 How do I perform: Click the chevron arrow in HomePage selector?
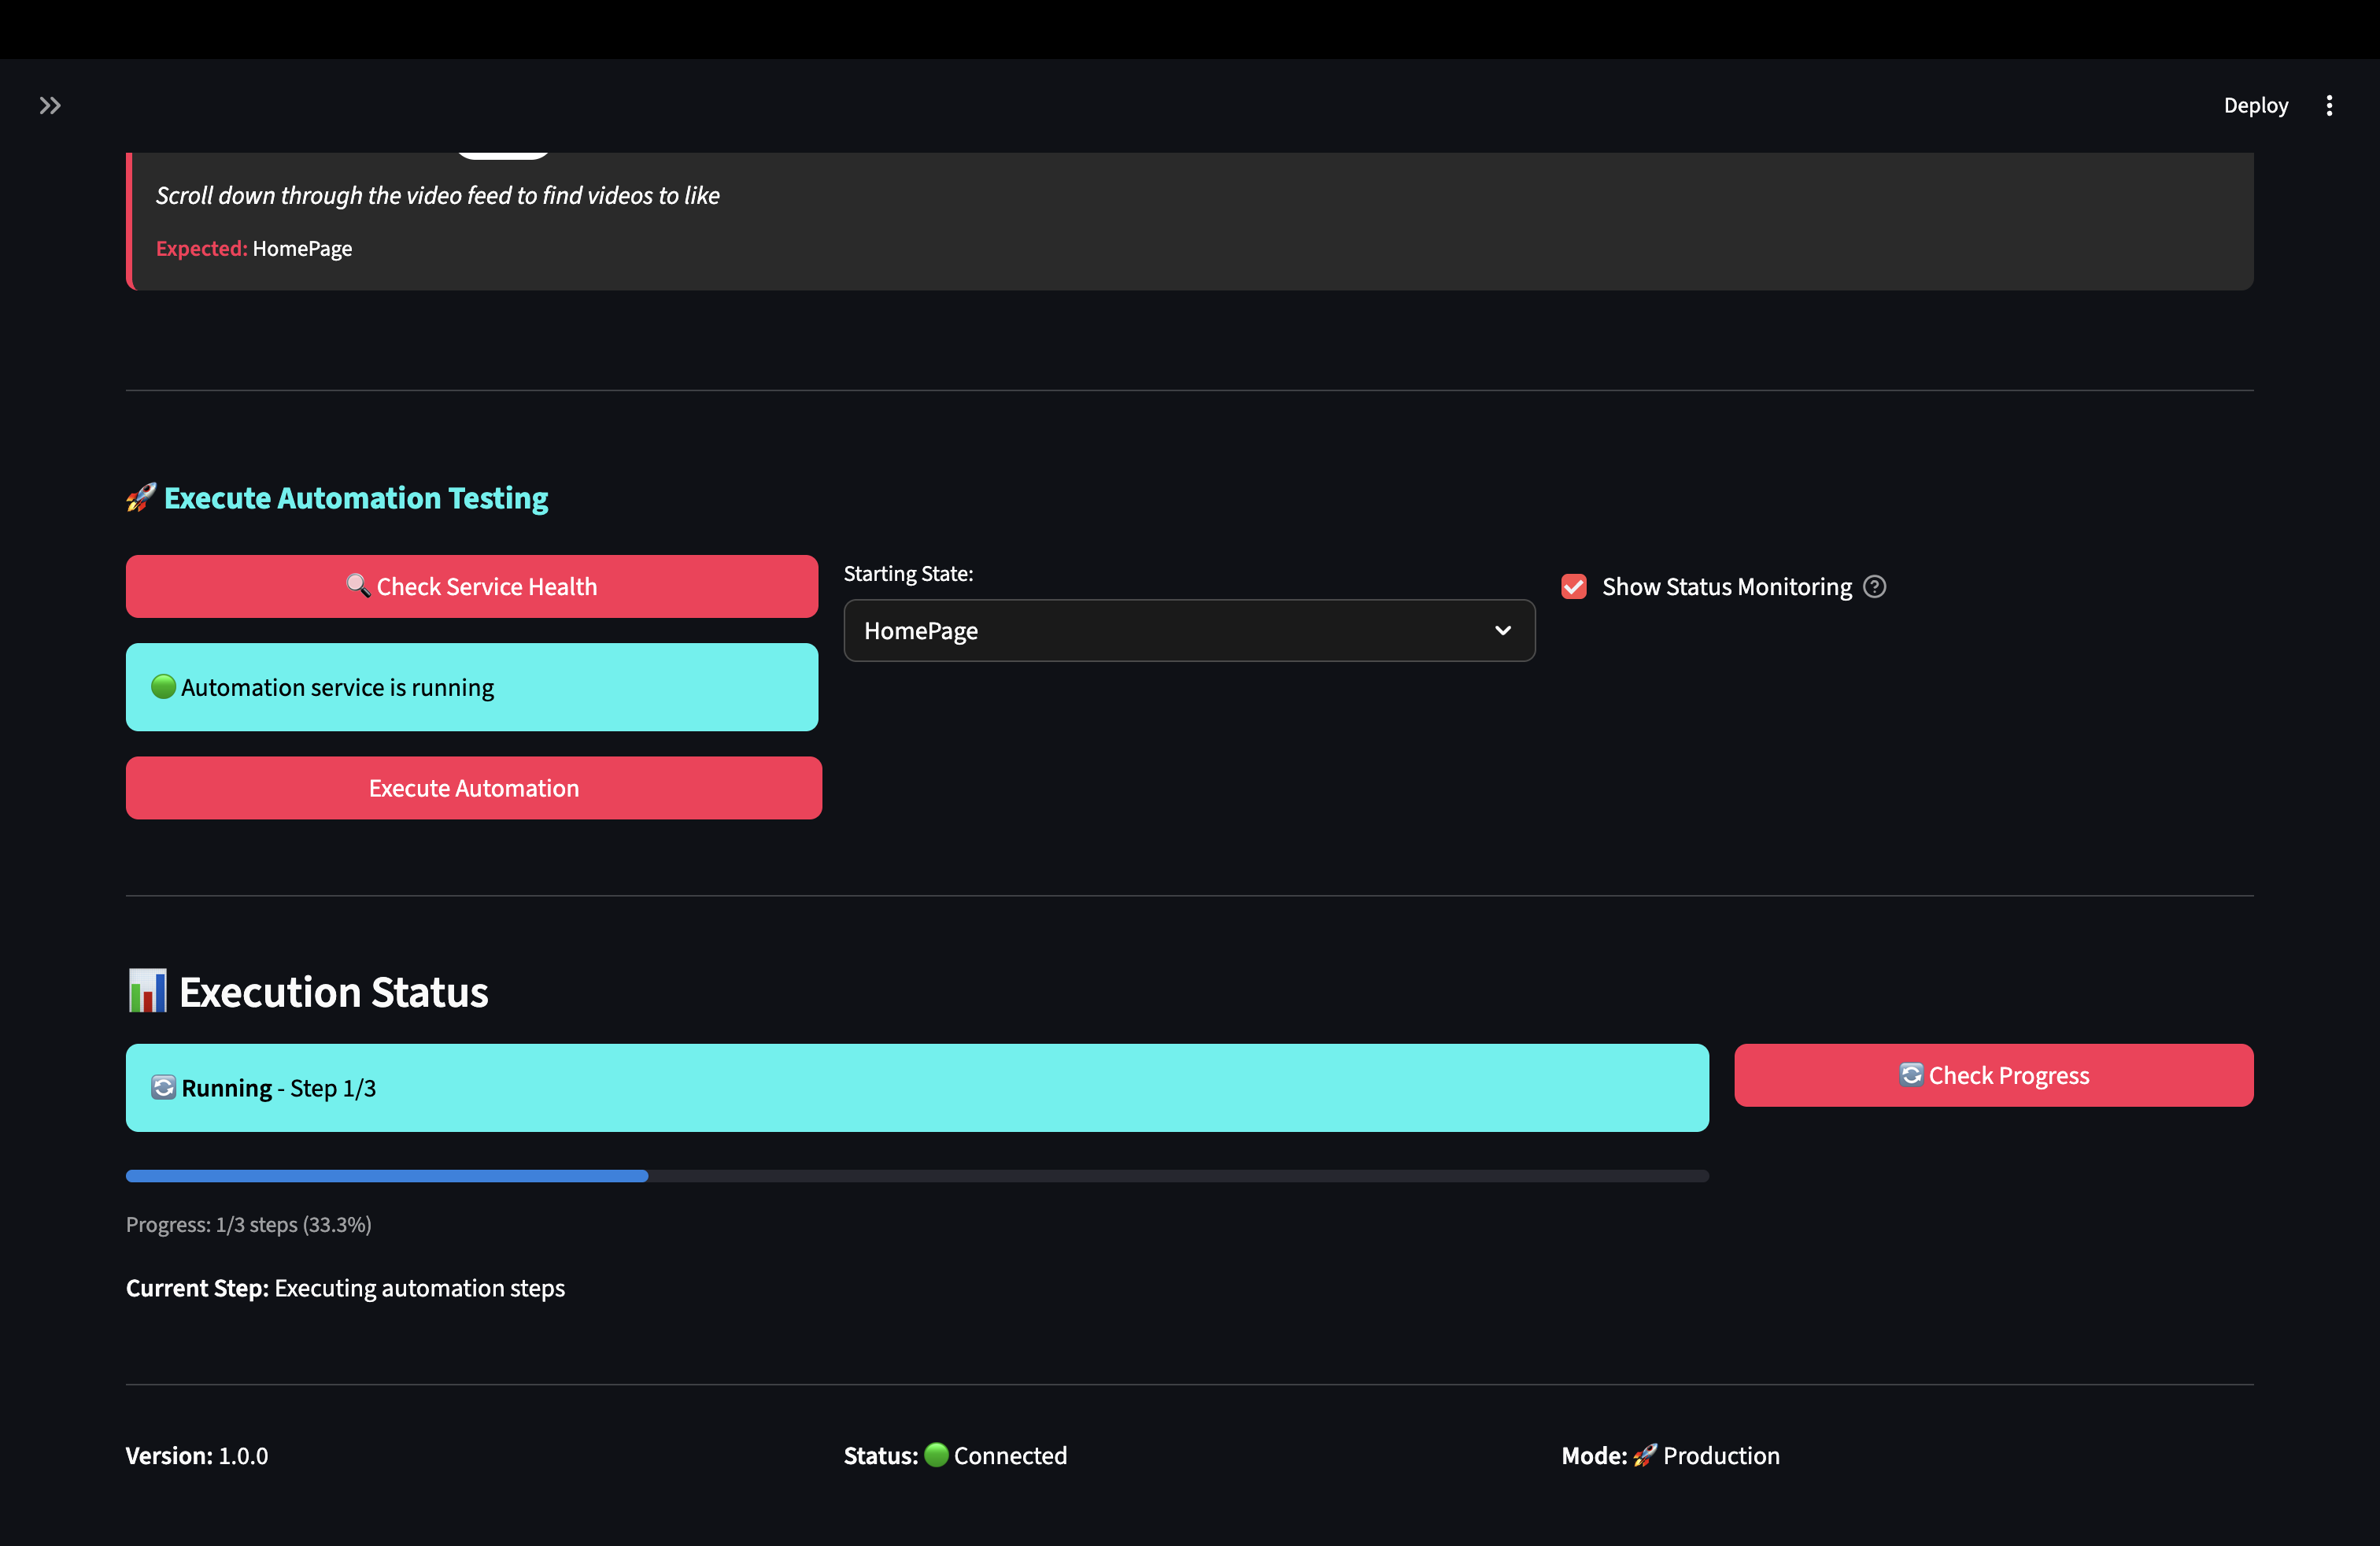point(1502,630)
